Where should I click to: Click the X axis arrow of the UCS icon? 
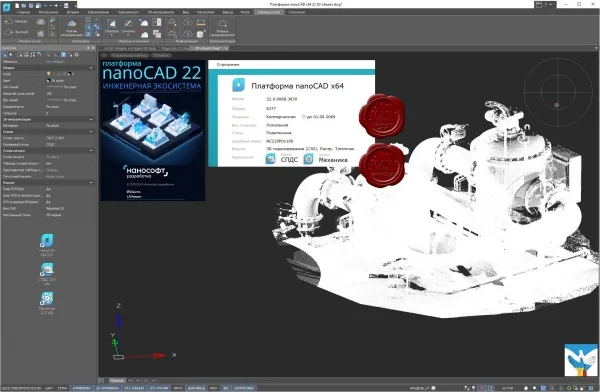(158, 356)
